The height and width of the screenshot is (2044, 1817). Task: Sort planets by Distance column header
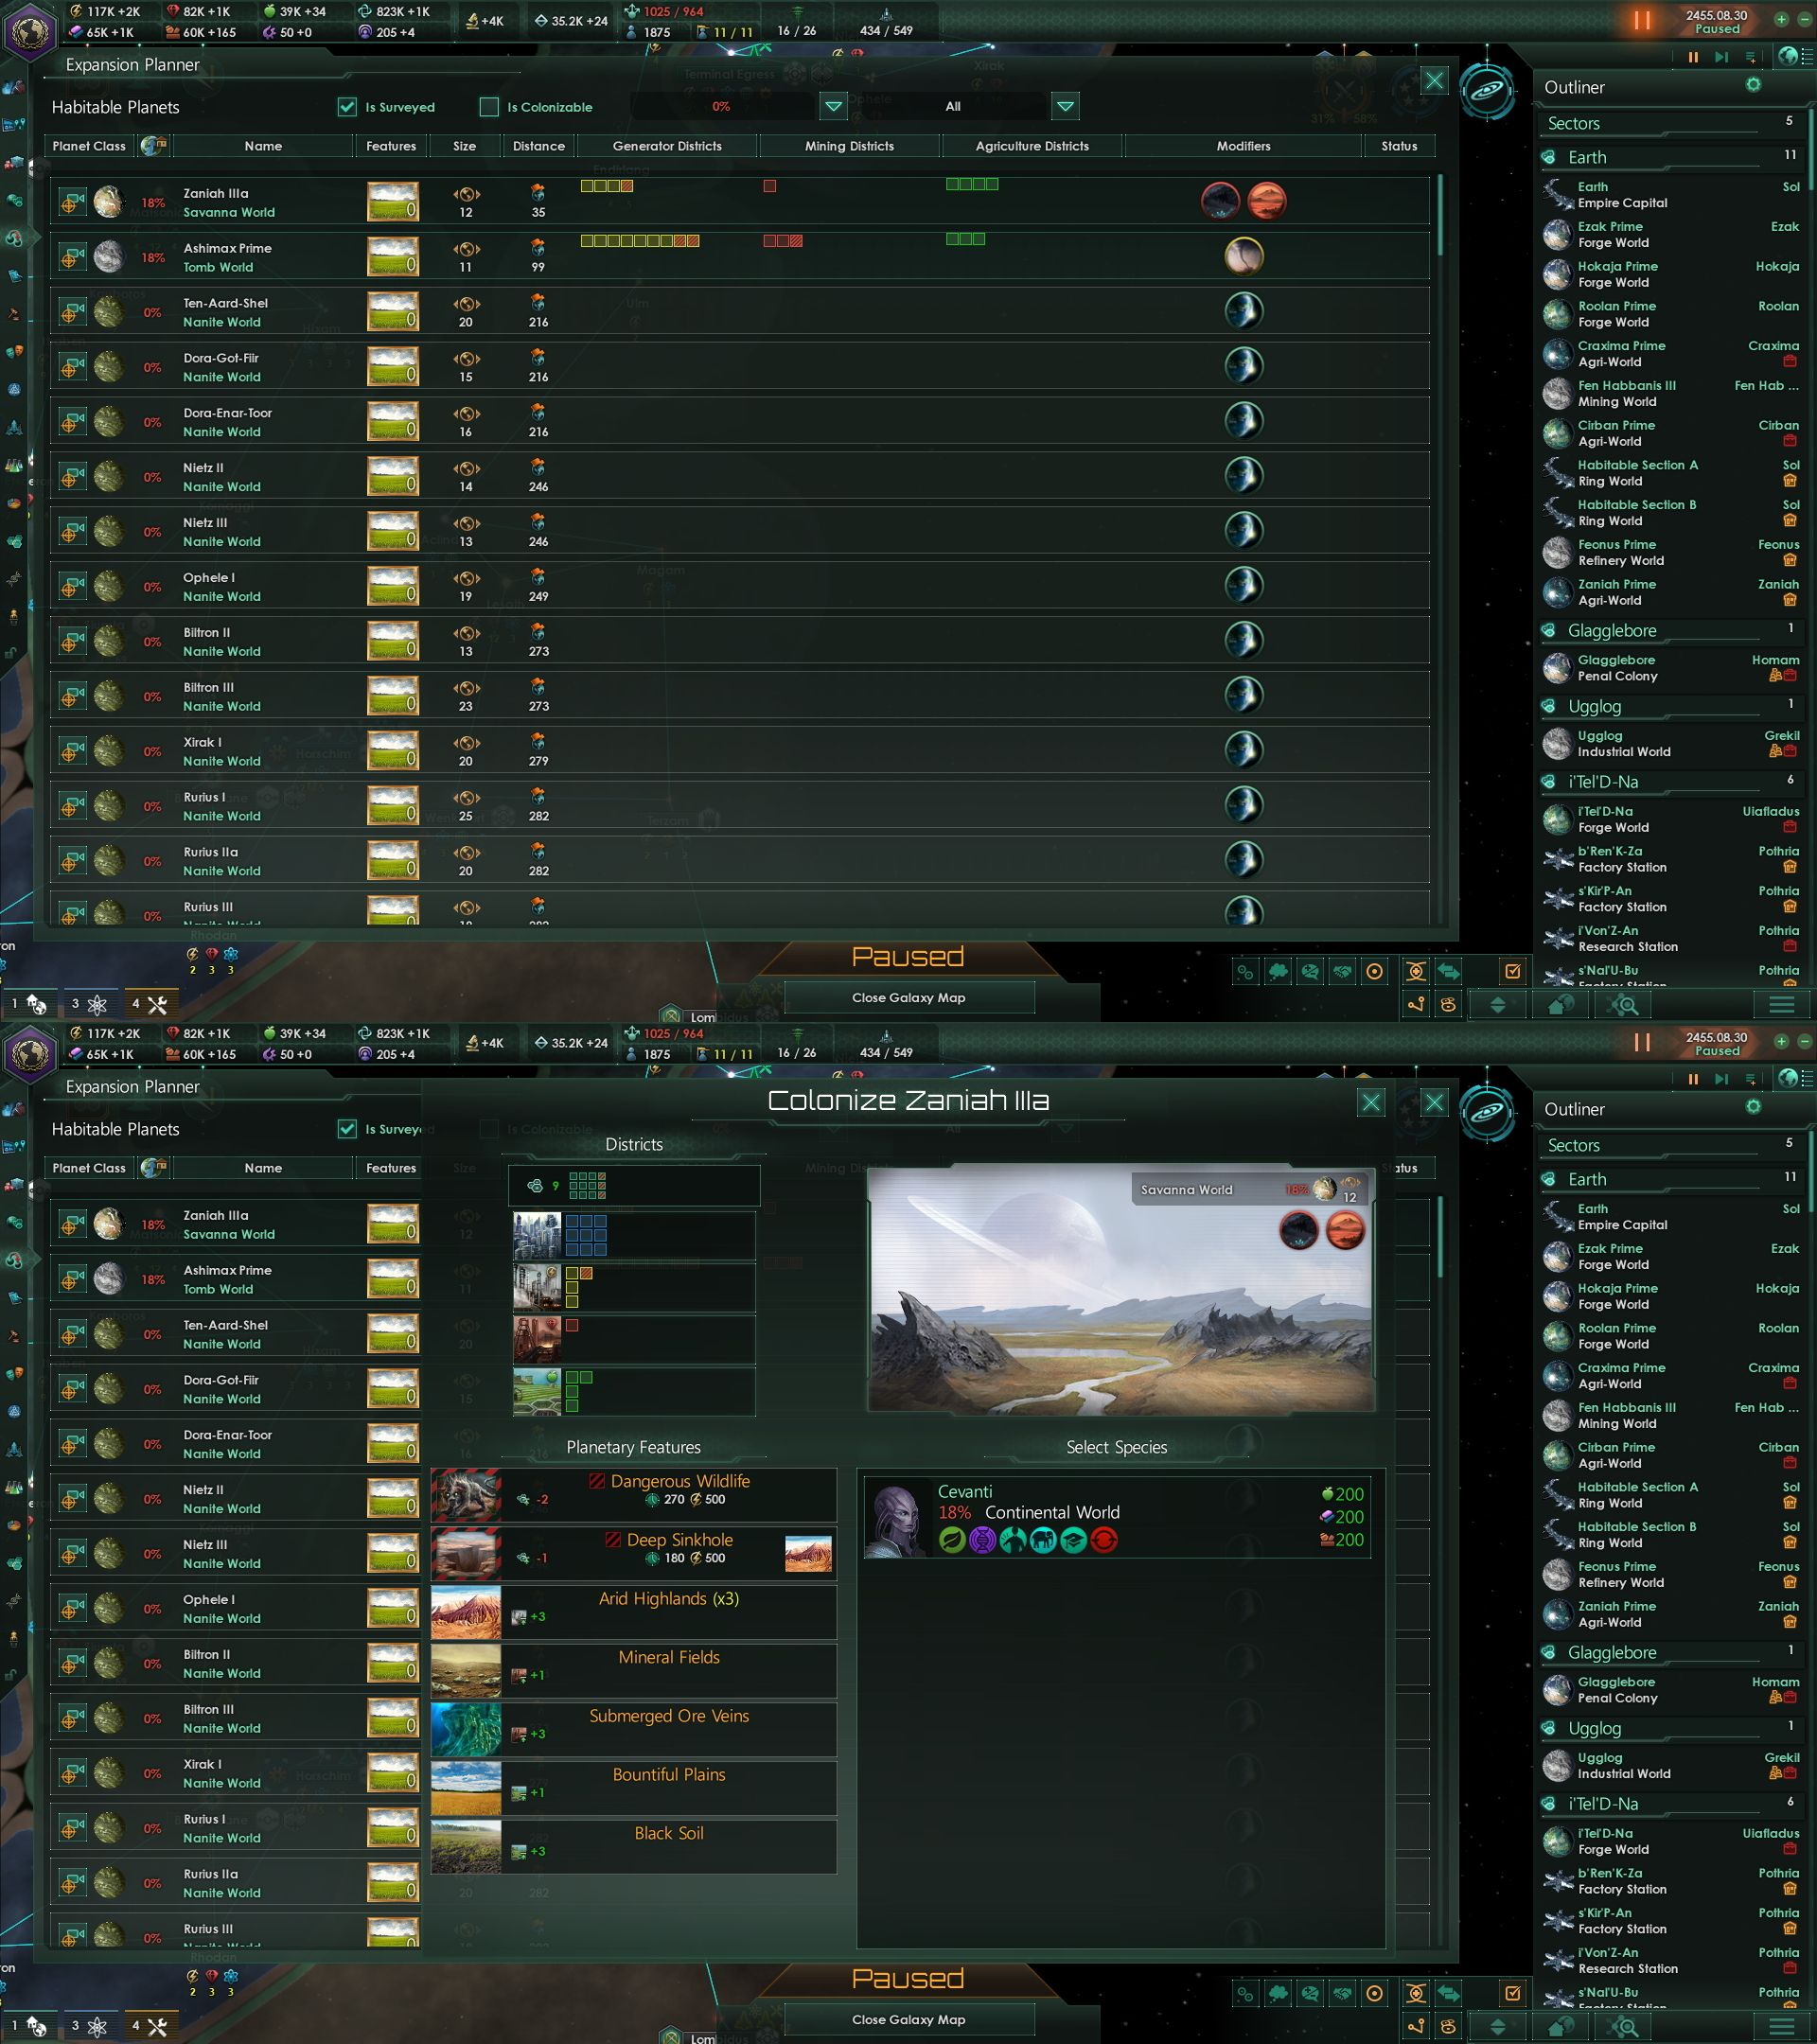click(x=538, y=146)
